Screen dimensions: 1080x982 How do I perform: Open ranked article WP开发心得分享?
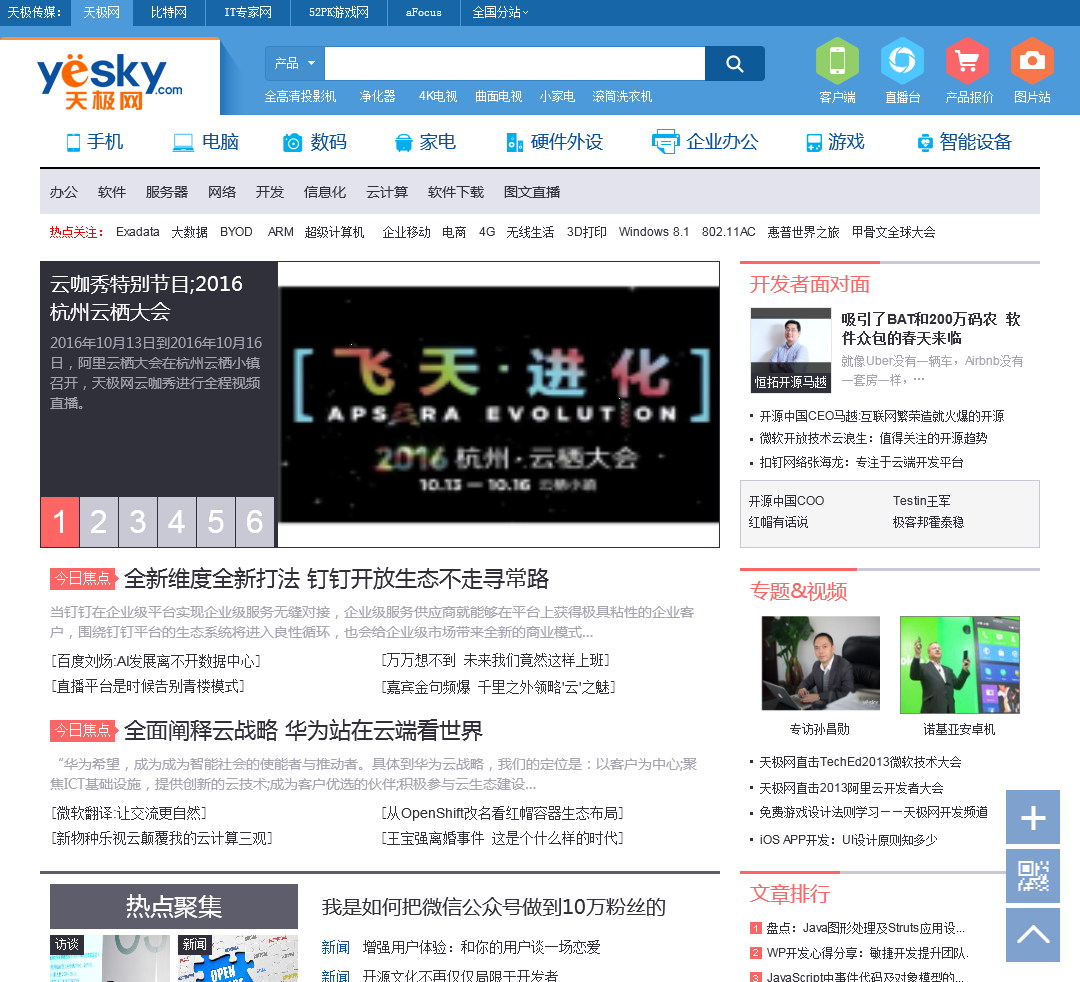coord(867,953)
